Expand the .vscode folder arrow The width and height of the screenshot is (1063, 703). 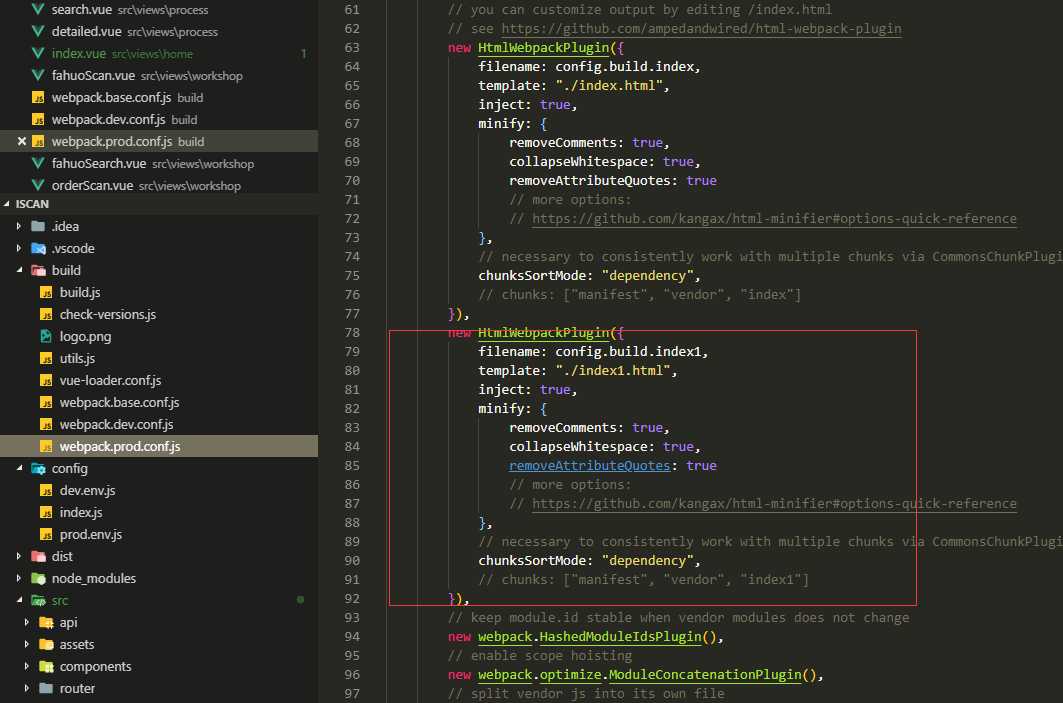(x=19, y=248)
